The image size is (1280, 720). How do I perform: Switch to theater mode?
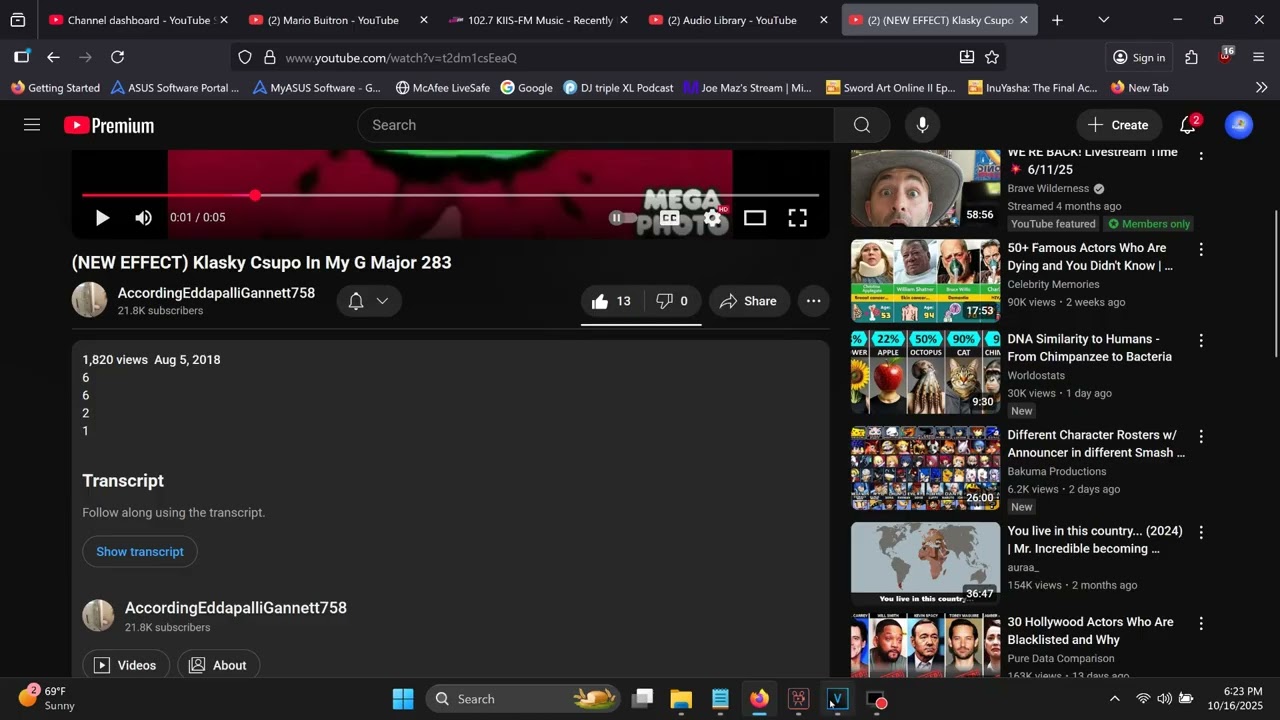point(755,217)
